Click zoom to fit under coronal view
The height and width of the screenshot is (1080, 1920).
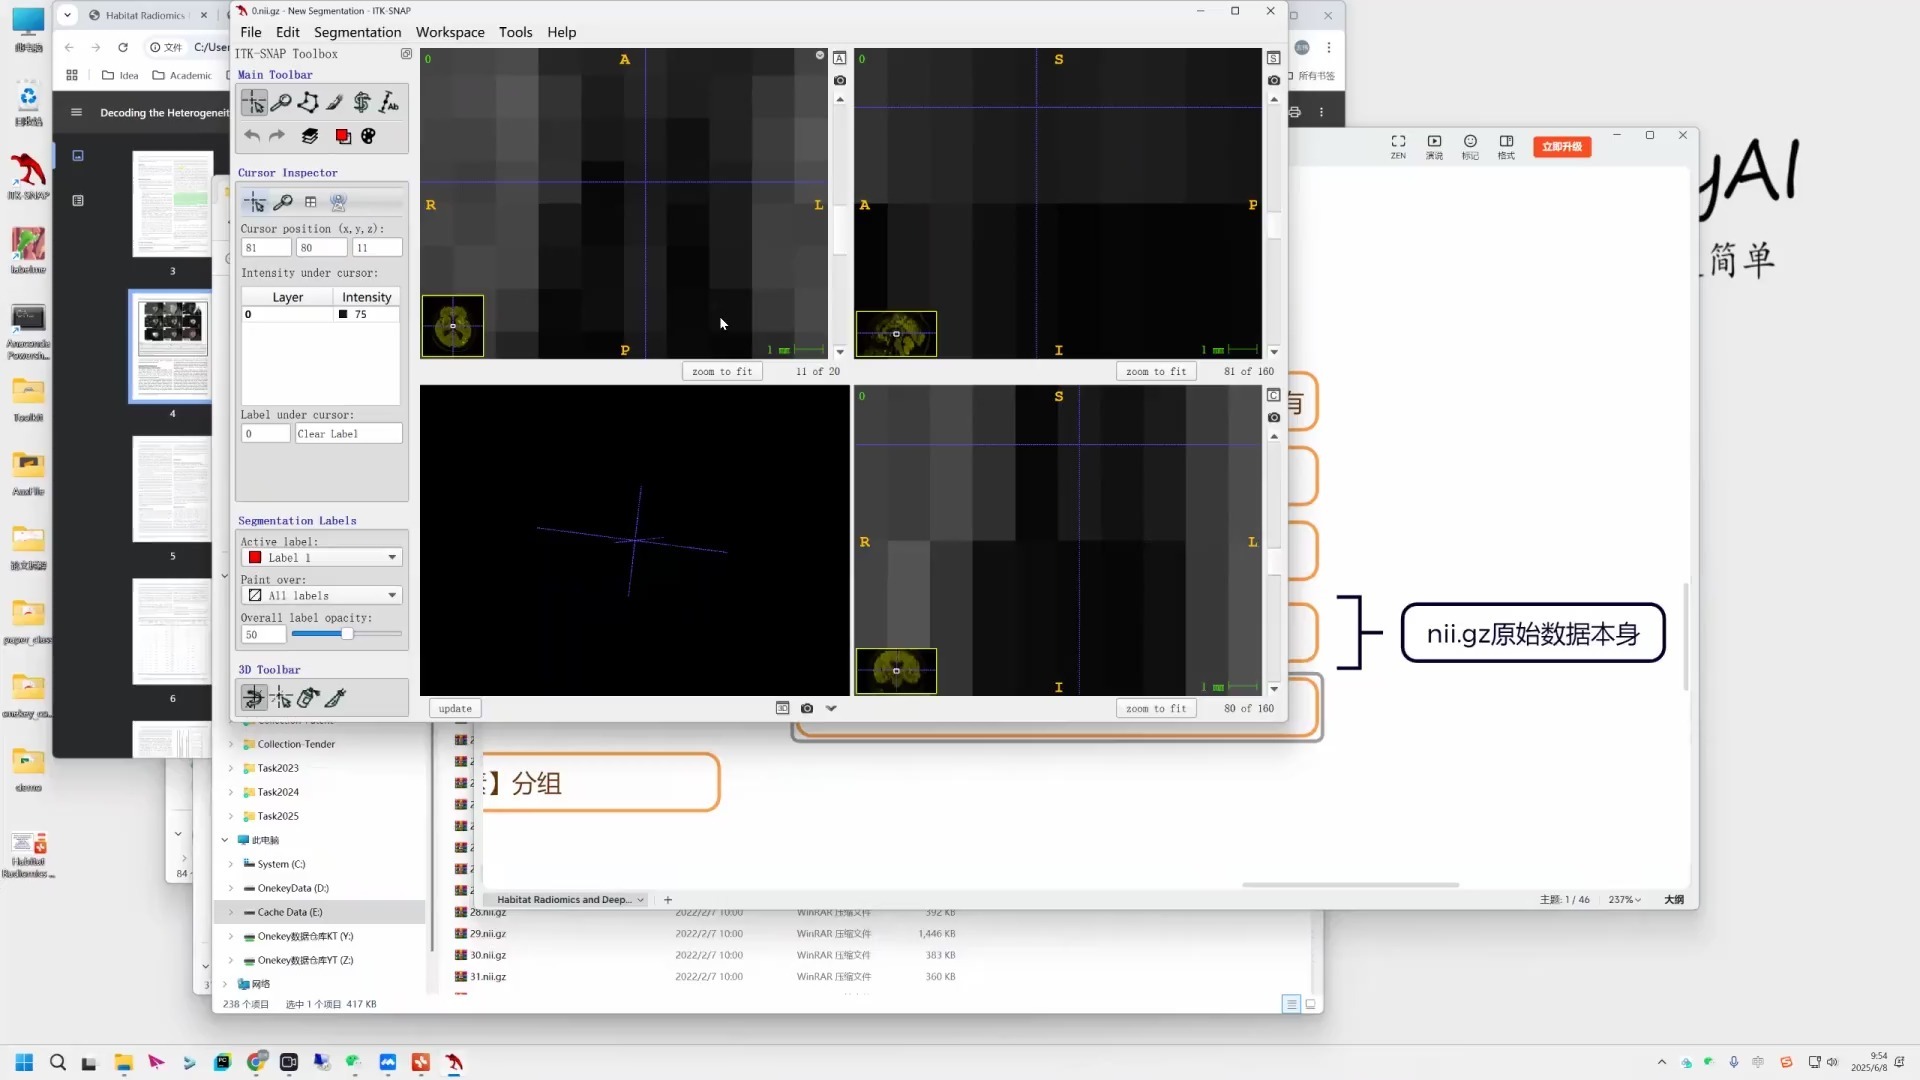pyautogui.click(x=1156, y=708)
